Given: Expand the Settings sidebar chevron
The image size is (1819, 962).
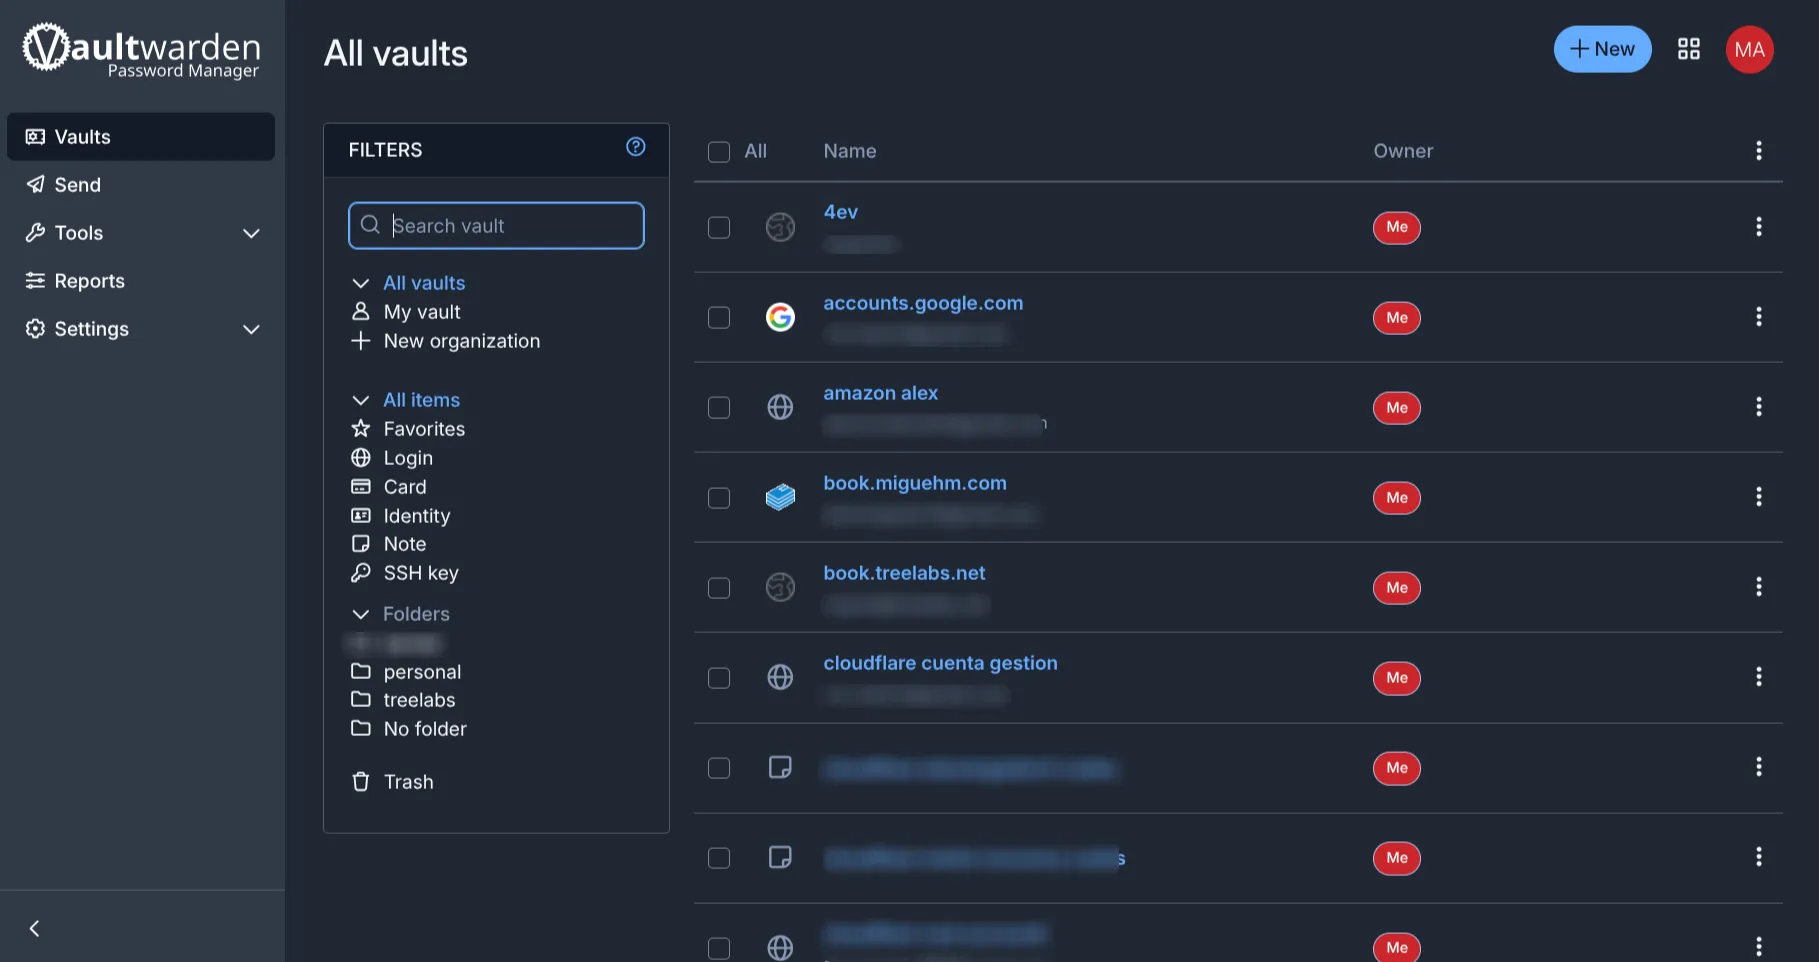Looking at the screenshot, I should click(x=251, y=329).
